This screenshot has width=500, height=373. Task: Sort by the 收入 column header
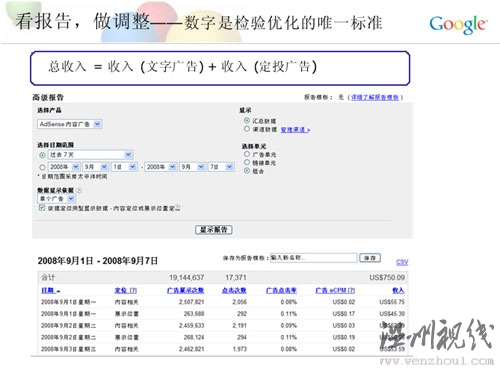click(398, 291)
